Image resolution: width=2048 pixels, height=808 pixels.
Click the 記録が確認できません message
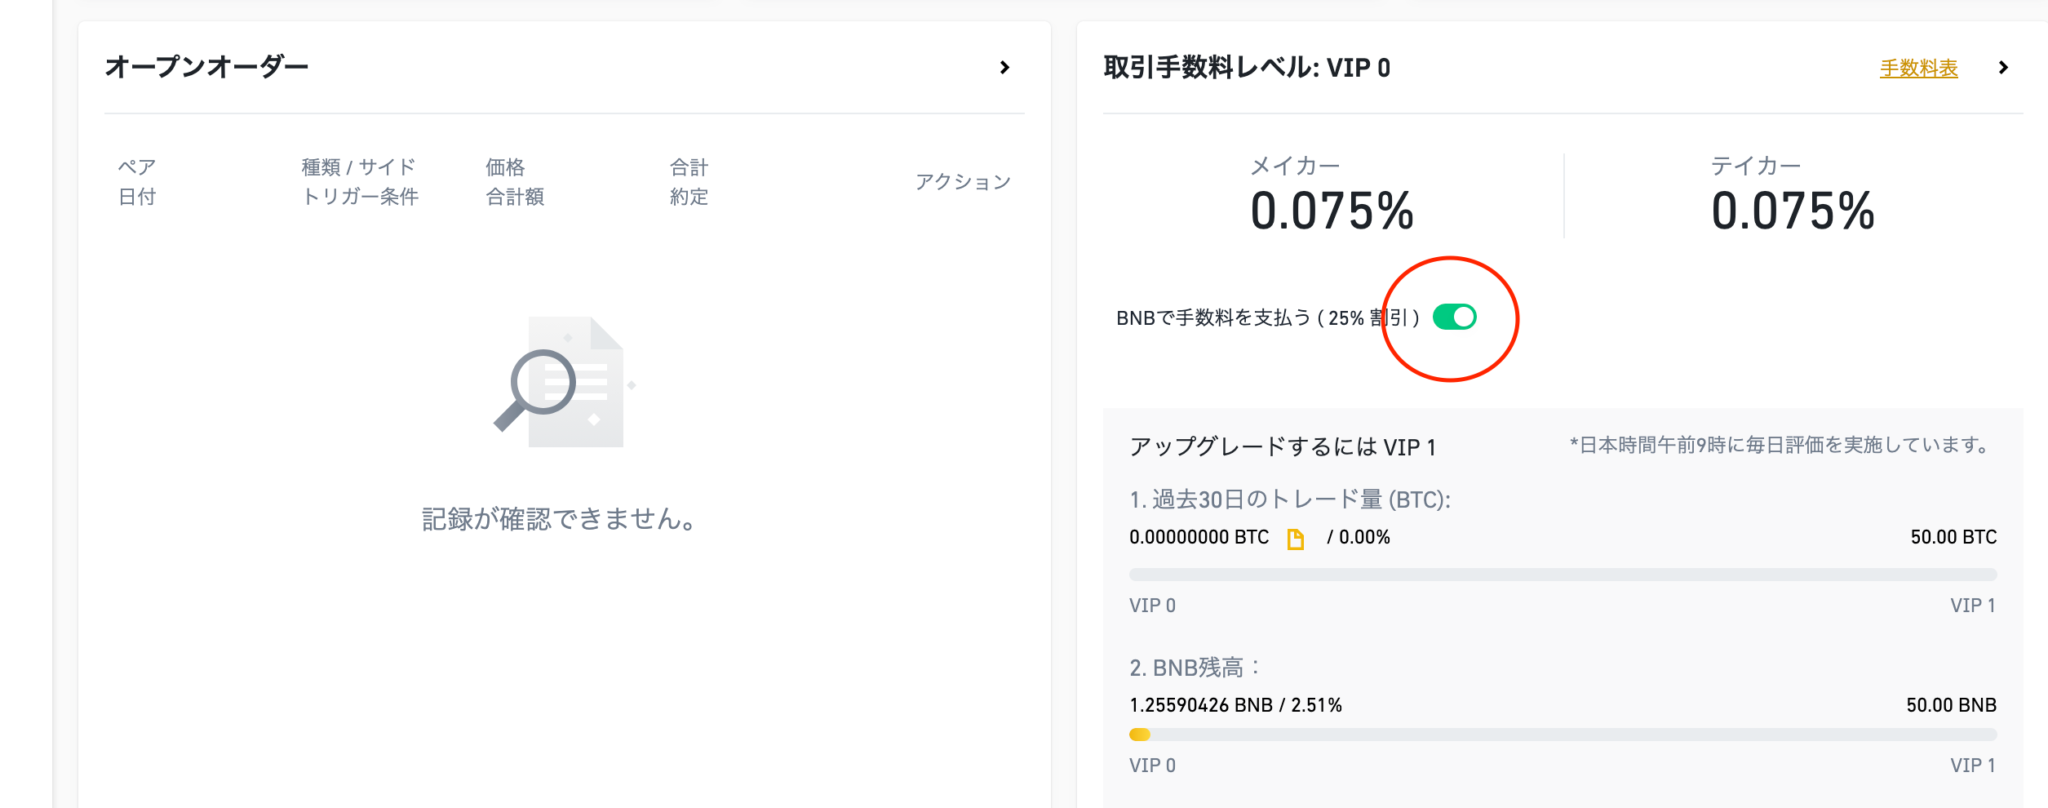(559, 519)
